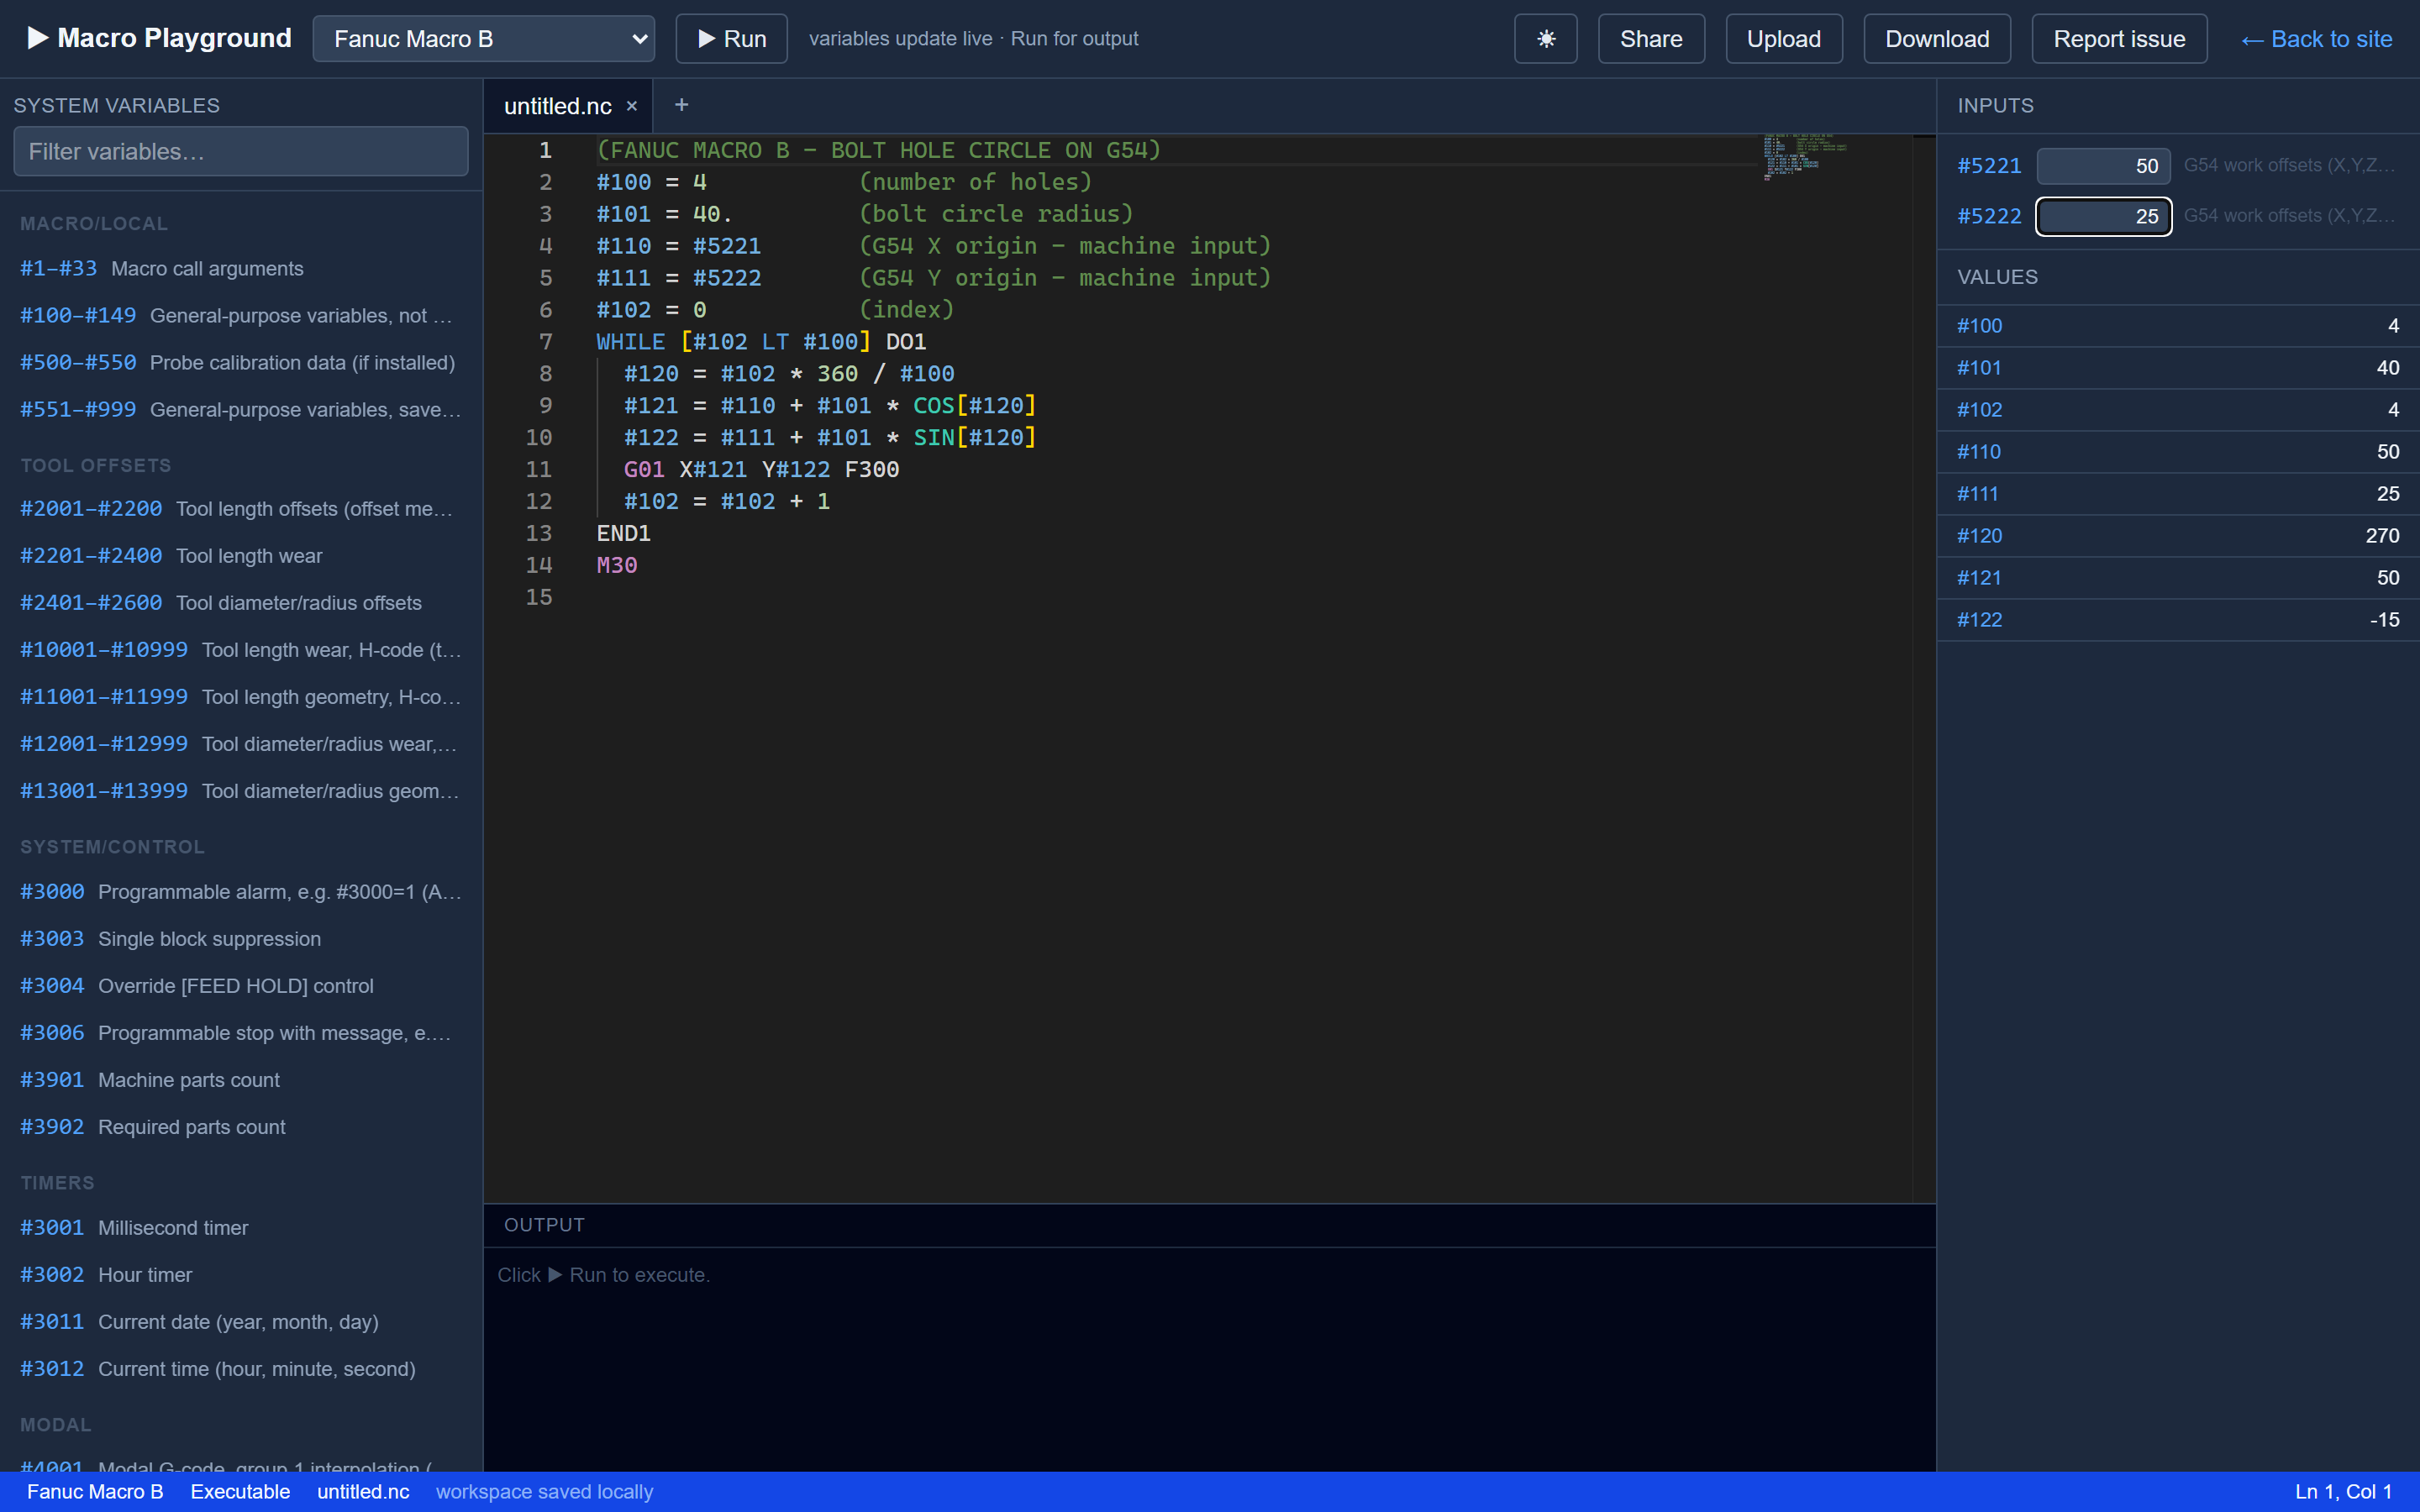Screen dimensions: 2420x1512
Task: Open the Fanuc Macro B dialect dropdown
Action: [x=484, y=39]
